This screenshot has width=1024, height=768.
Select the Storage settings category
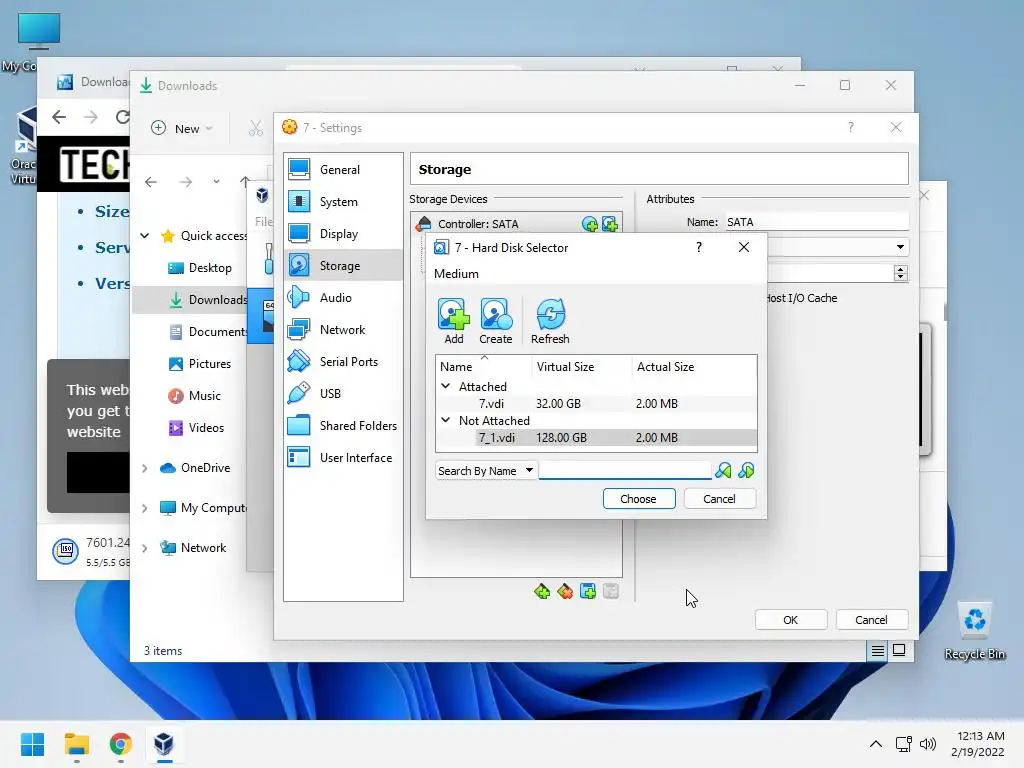click(344, 266)
